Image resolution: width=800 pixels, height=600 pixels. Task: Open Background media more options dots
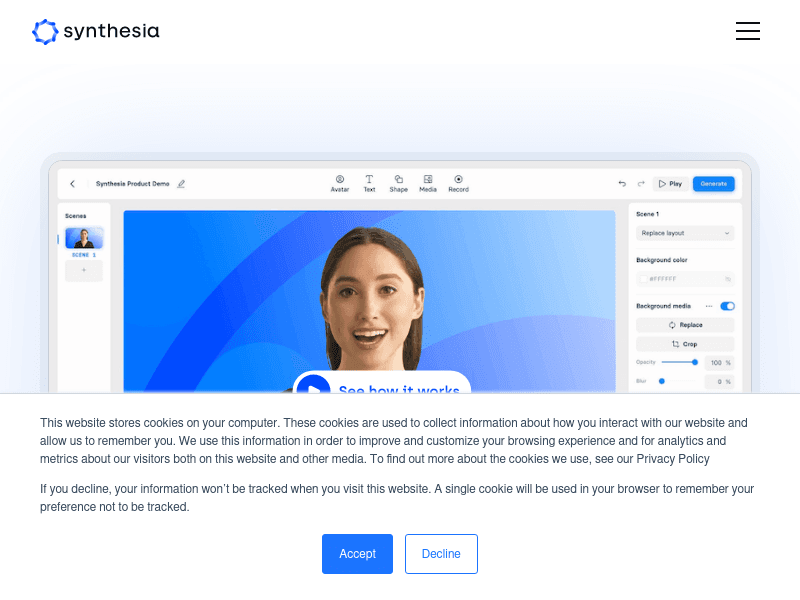pyautogui.click(x=709, y=306)
